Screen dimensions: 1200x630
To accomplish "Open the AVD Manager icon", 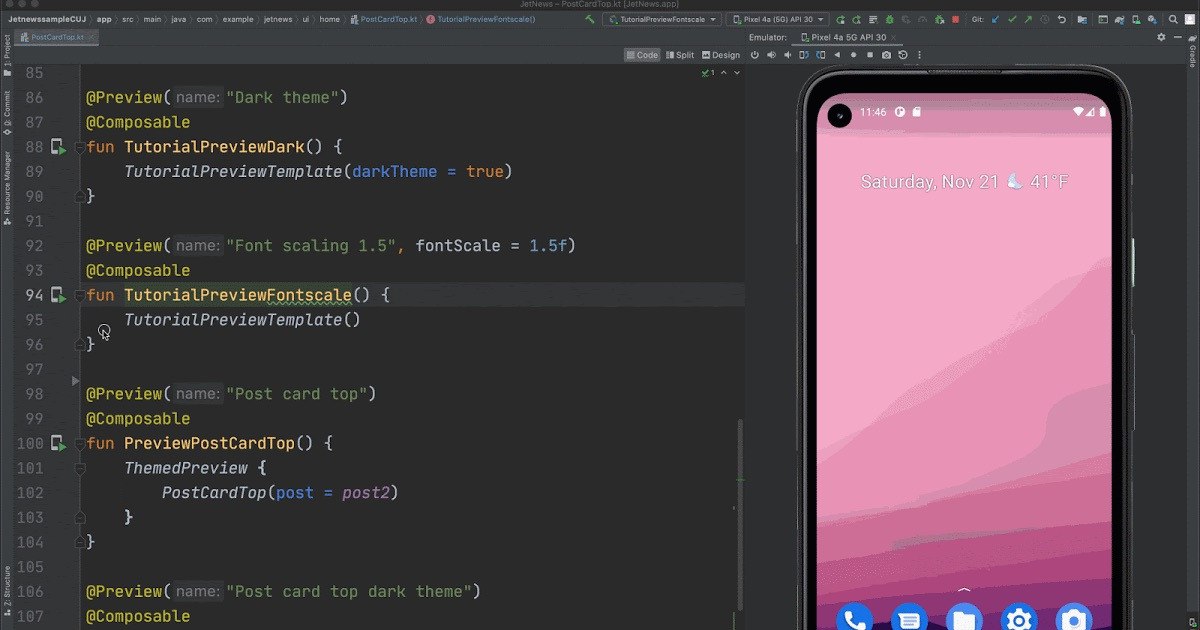I will tap(1136, 19).
